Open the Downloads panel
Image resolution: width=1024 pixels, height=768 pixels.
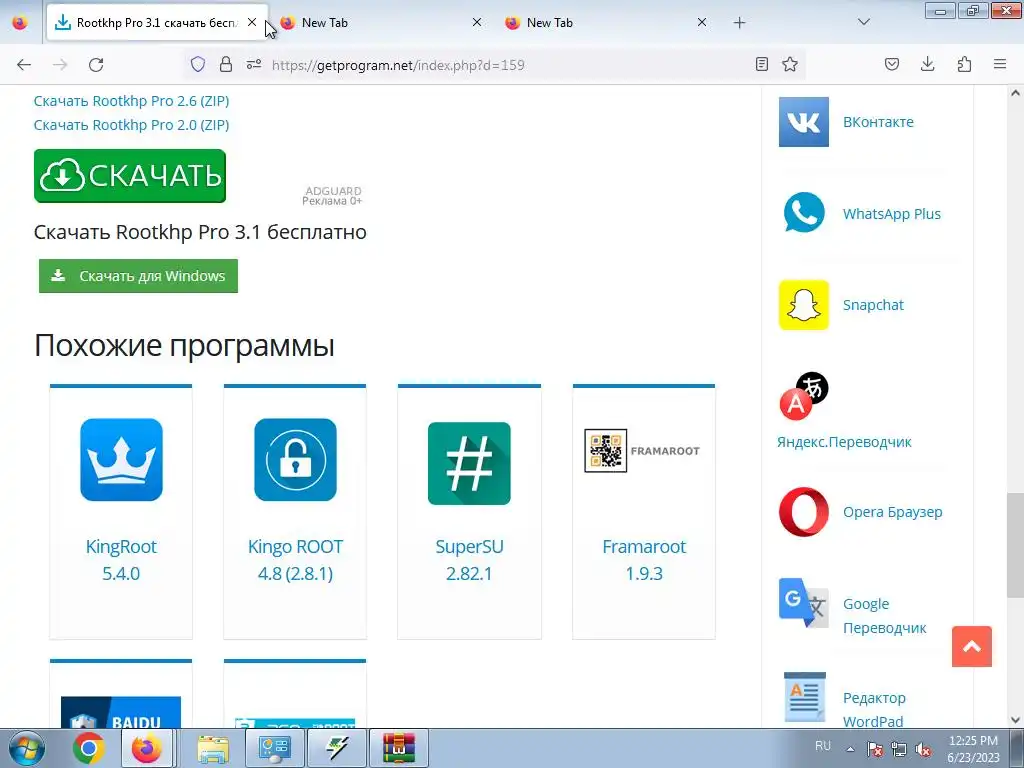[x=927, y=64]
